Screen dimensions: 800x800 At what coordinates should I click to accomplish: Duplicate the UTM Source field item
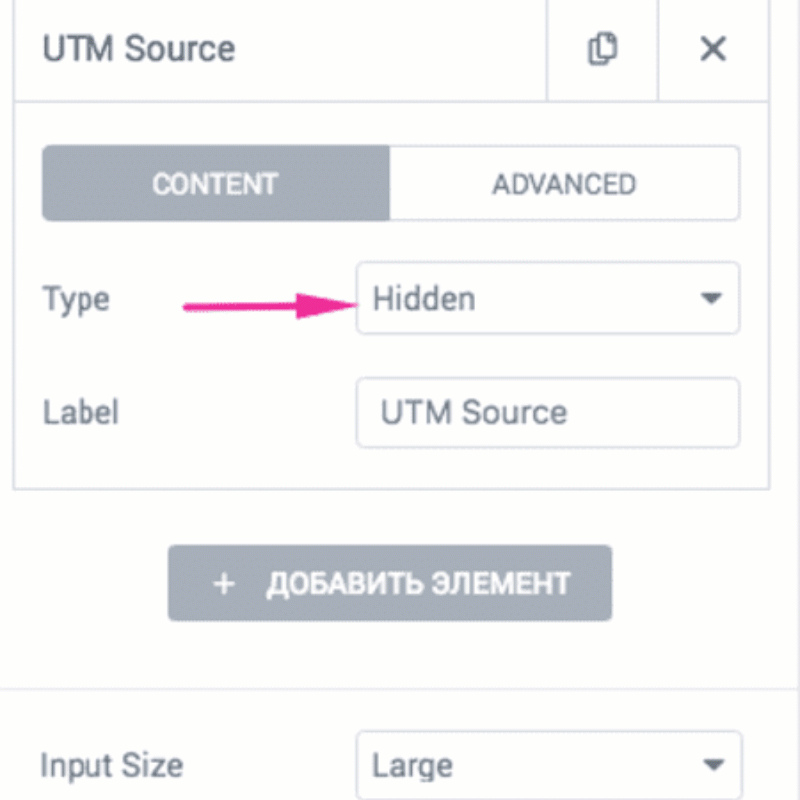603,49
